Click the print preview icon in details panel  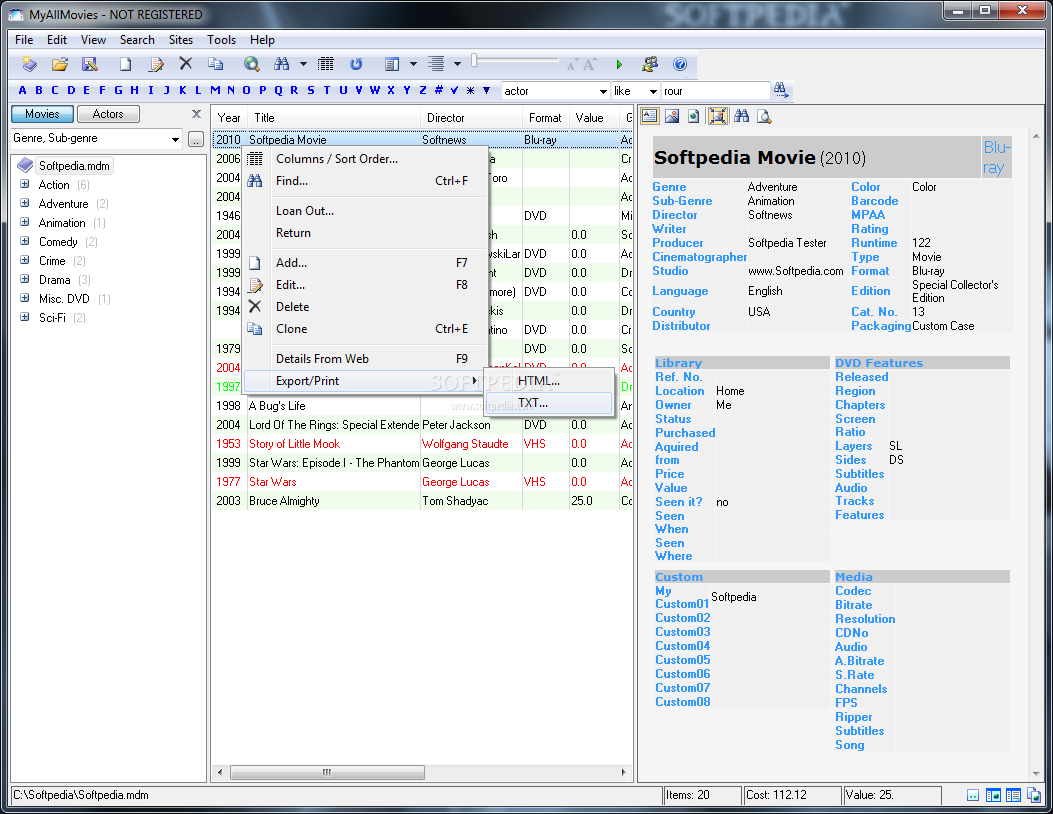pyautogui.click(x=764, y=116)
